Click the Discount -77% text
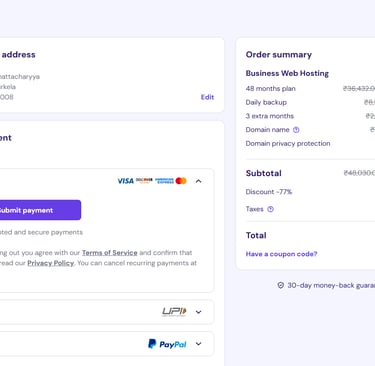Image resolution: width=375 pixels, height=366 pixels. pyautogui.click(x=269, y=192)
